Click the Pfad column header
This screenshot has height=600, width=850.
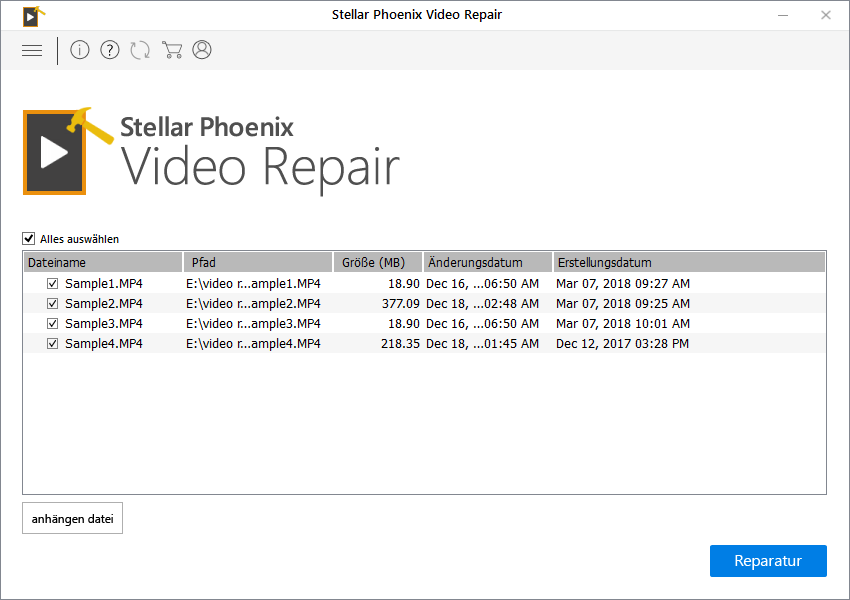point(258,262)
